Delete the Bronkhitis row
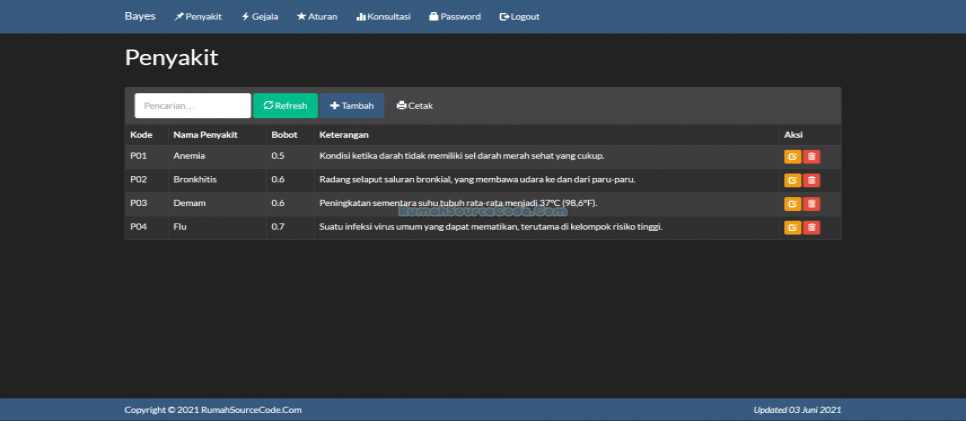Image resolution: width=966 pixels, height=421 pixels. pos(811,180)
